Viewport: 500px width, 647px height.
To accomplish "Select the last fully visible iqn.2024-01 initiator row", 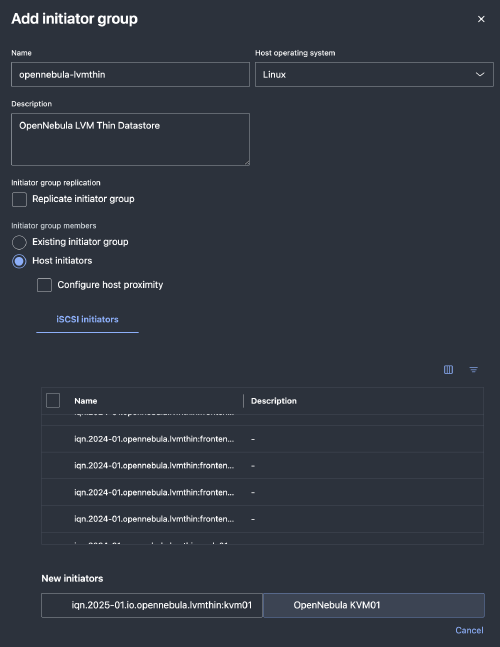I will [262, 519].
